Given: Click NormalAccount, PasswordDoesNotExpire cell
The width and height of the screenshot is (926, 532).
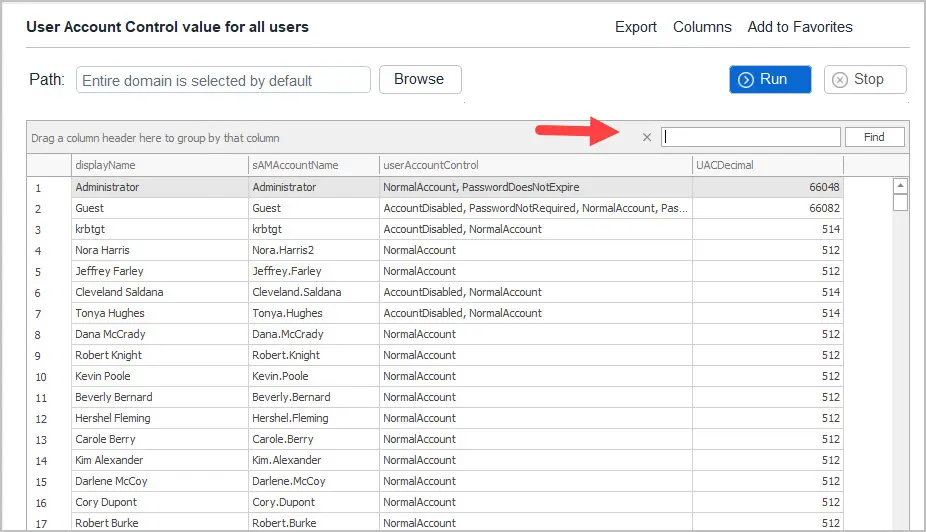Looking at the screenshot, I should [536, 187].
